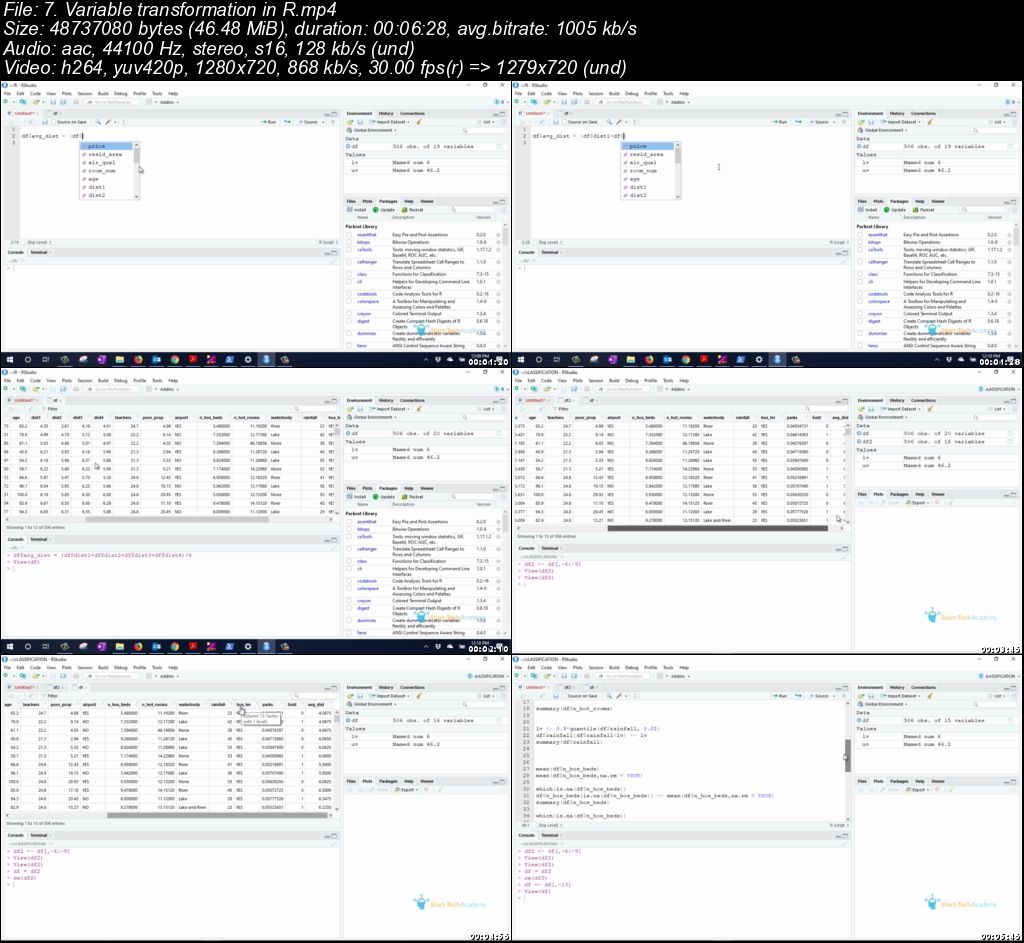The width and height of the screenshot is (1024, 943).
Task: Click Environment search field in 00:01:20 frame
Action: [482, 130]
